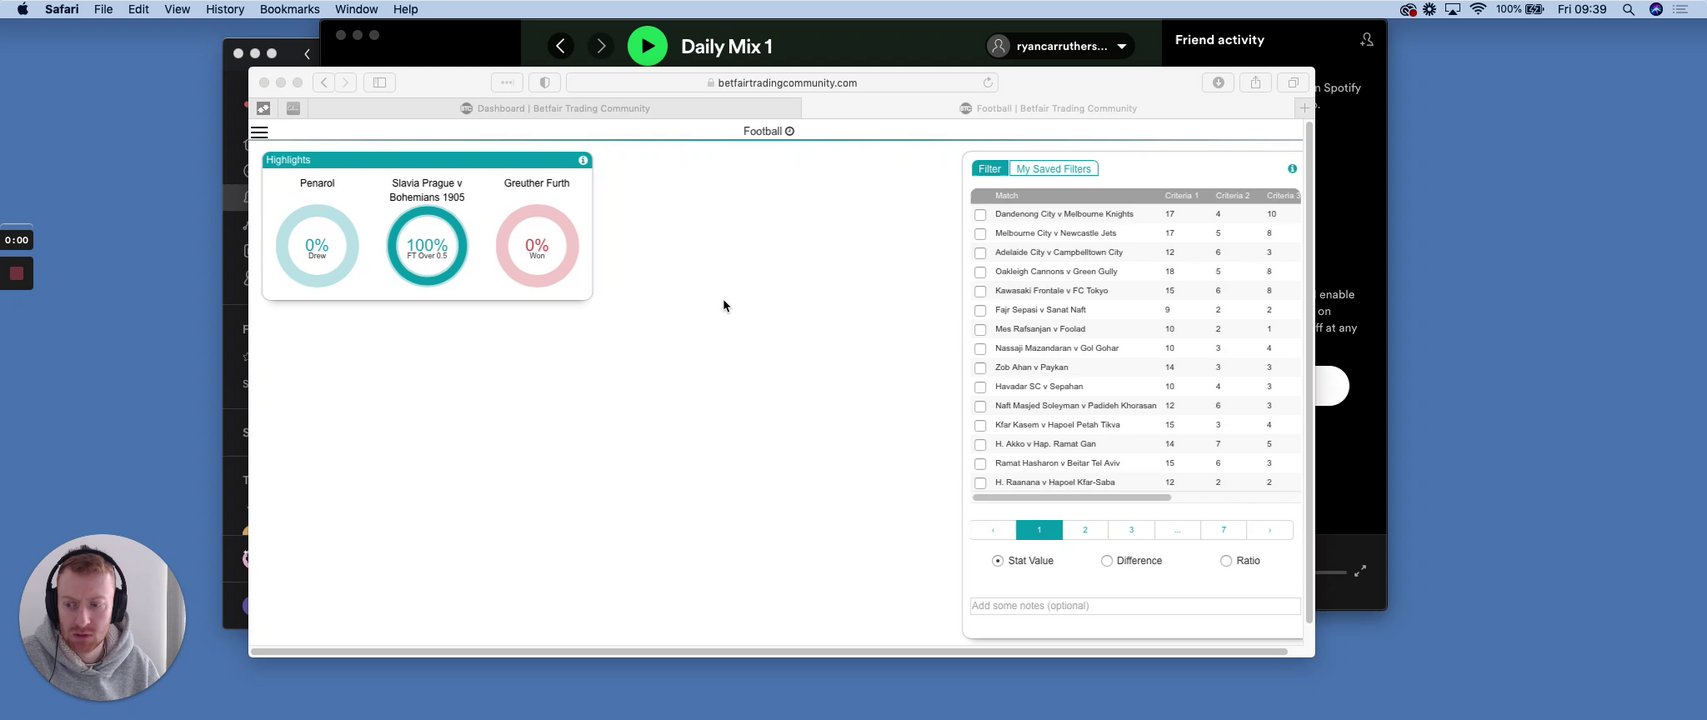Click the Safari extensions ellipsis button

pyautogui.click(x=507, y=83)
